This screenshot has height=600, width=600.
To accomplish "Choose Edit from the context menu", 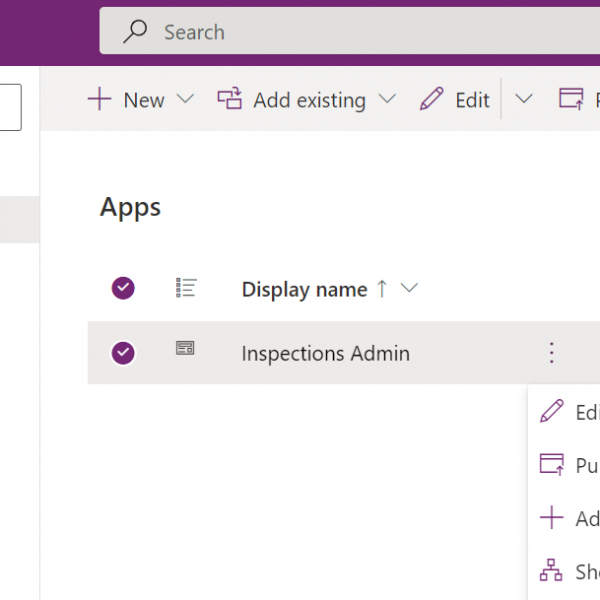I will coord(569,412).
